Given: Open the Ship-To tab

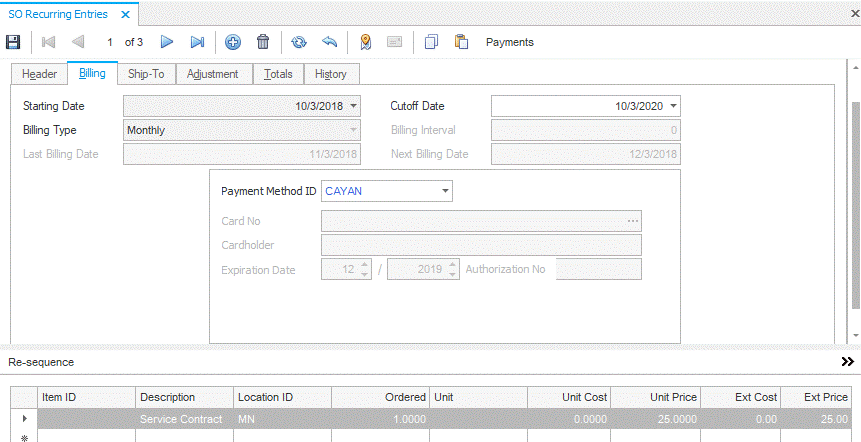Looking at the screenshot, I should [x=146, y=74].
